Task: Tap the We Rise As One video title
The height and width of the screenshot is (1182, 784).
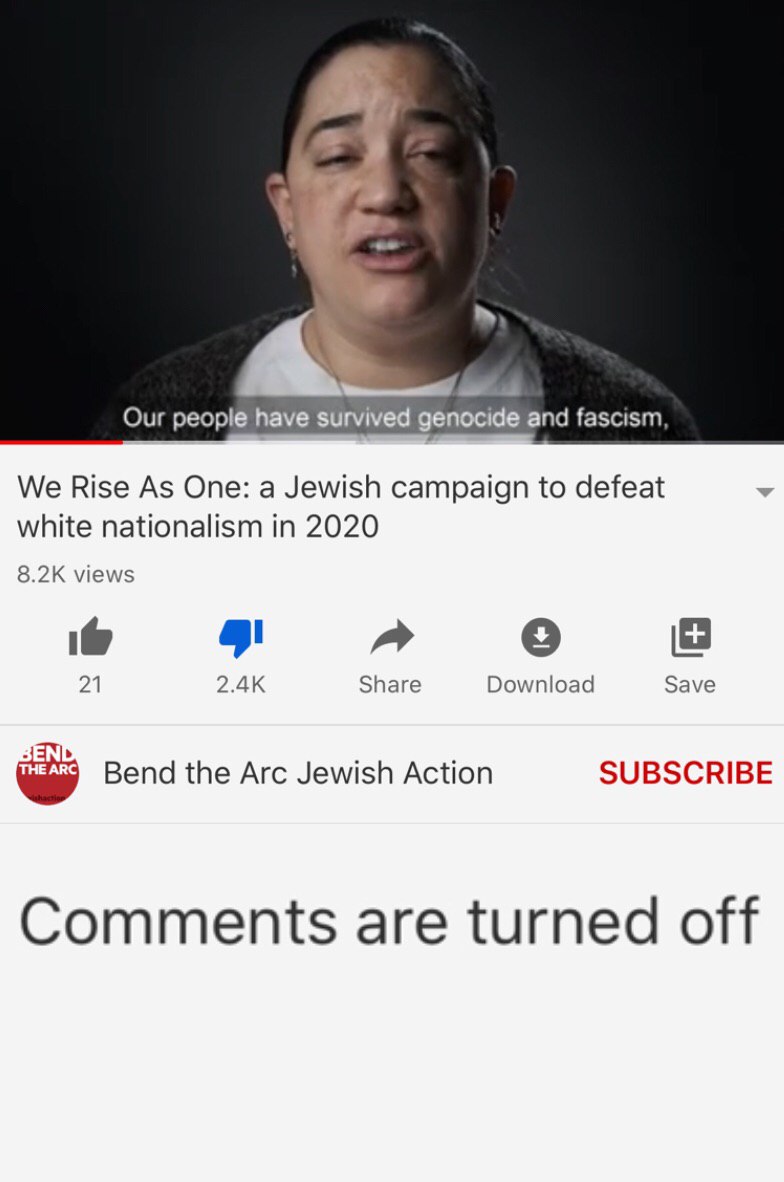Action: coord(341,507)
